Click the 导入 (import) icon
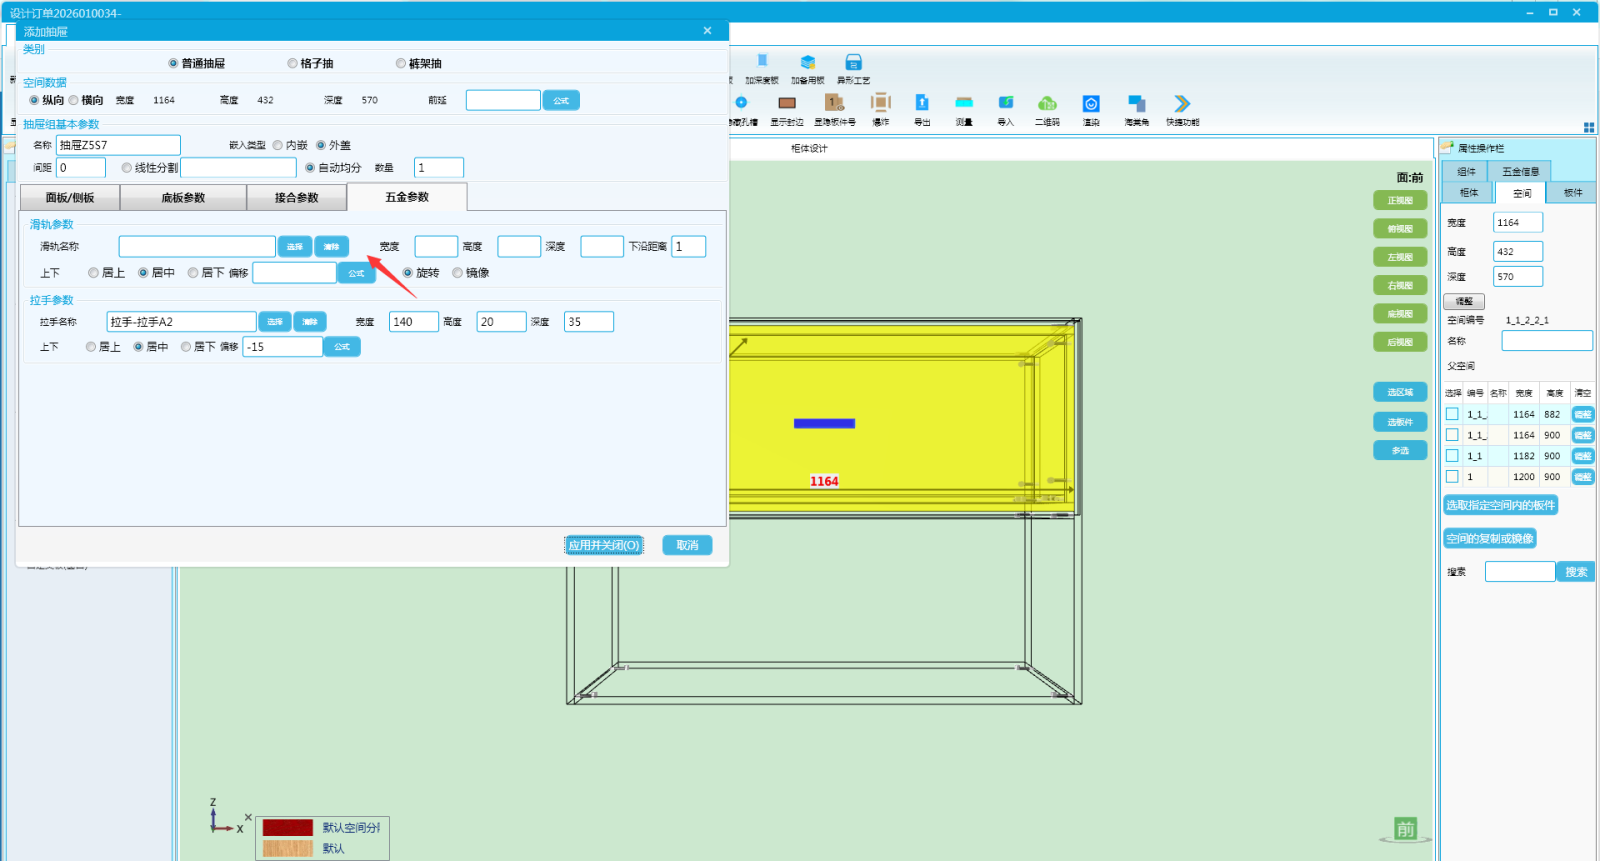1600x861 pixels. pos(1005,104)
